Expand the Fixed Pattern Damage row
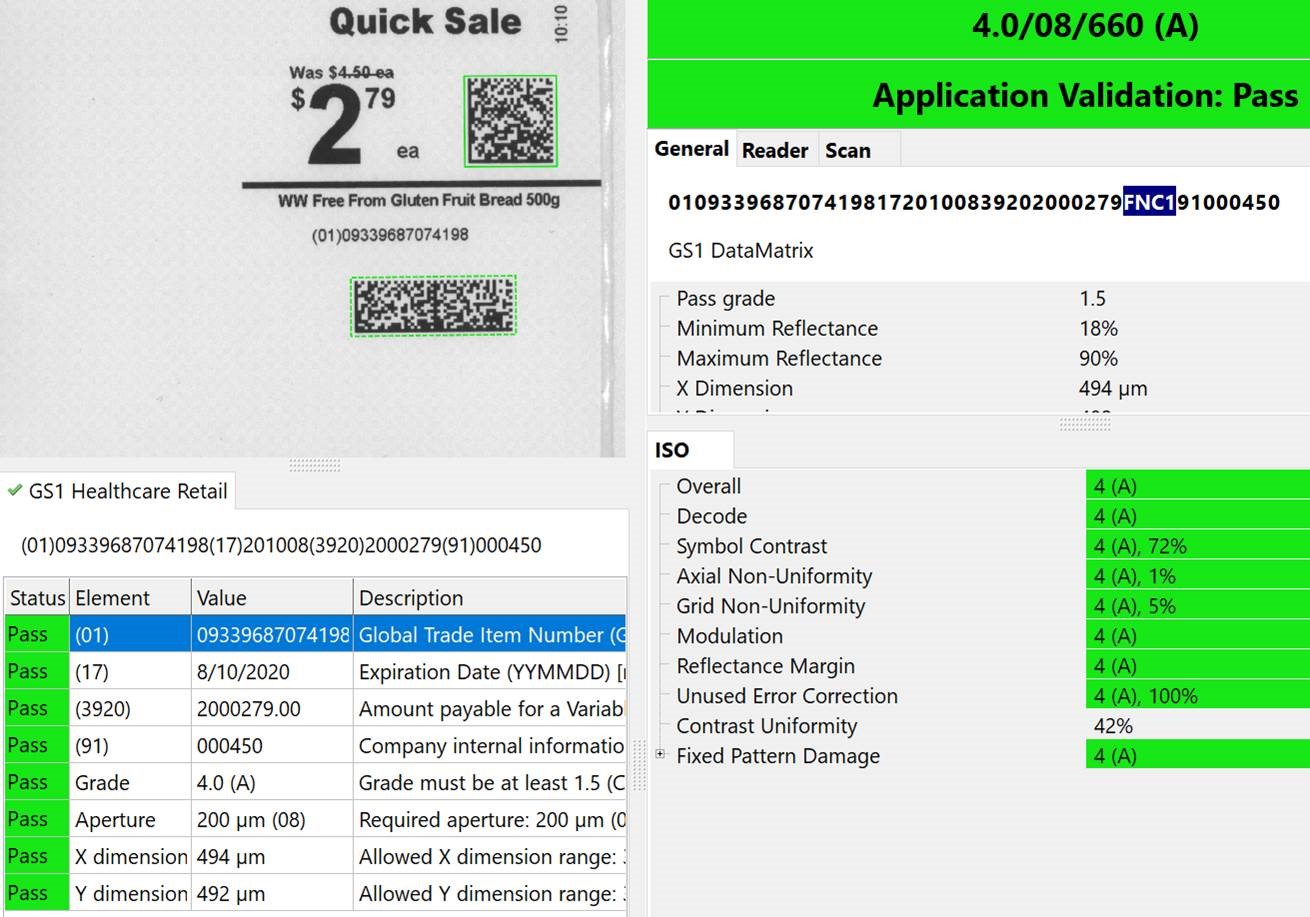 click(x=660, y=754)
